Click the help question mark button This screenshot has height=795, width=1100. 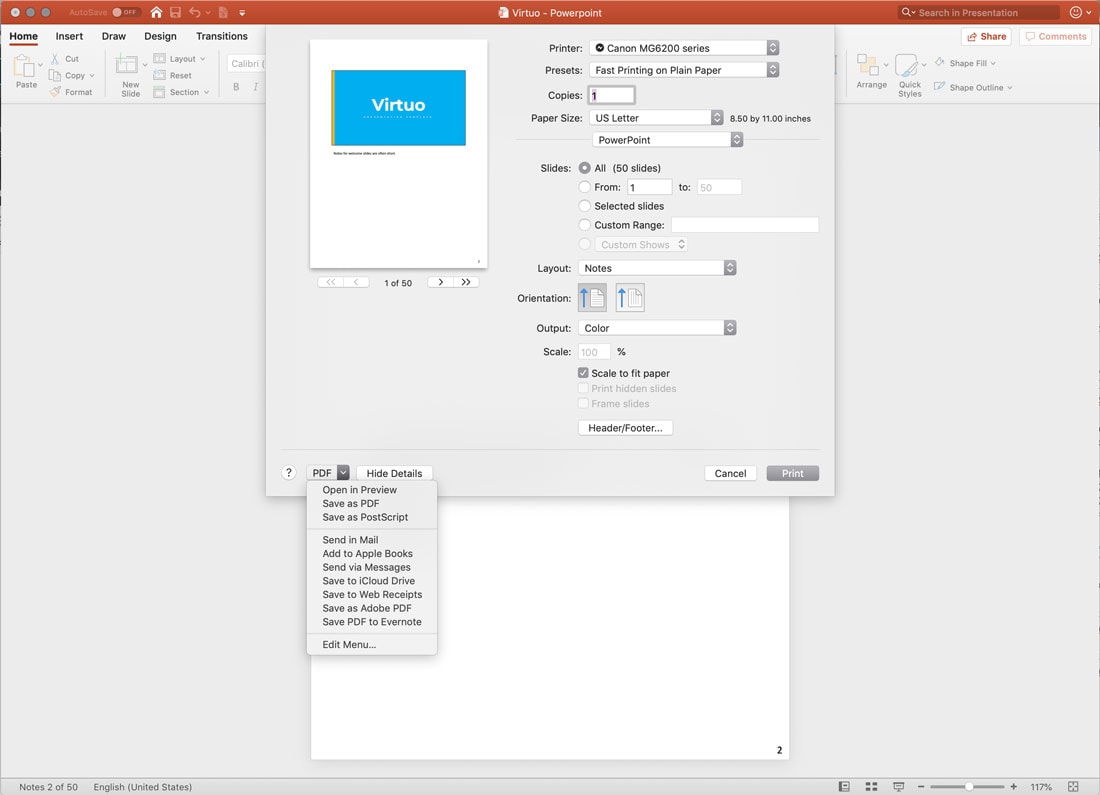point(289,473)
